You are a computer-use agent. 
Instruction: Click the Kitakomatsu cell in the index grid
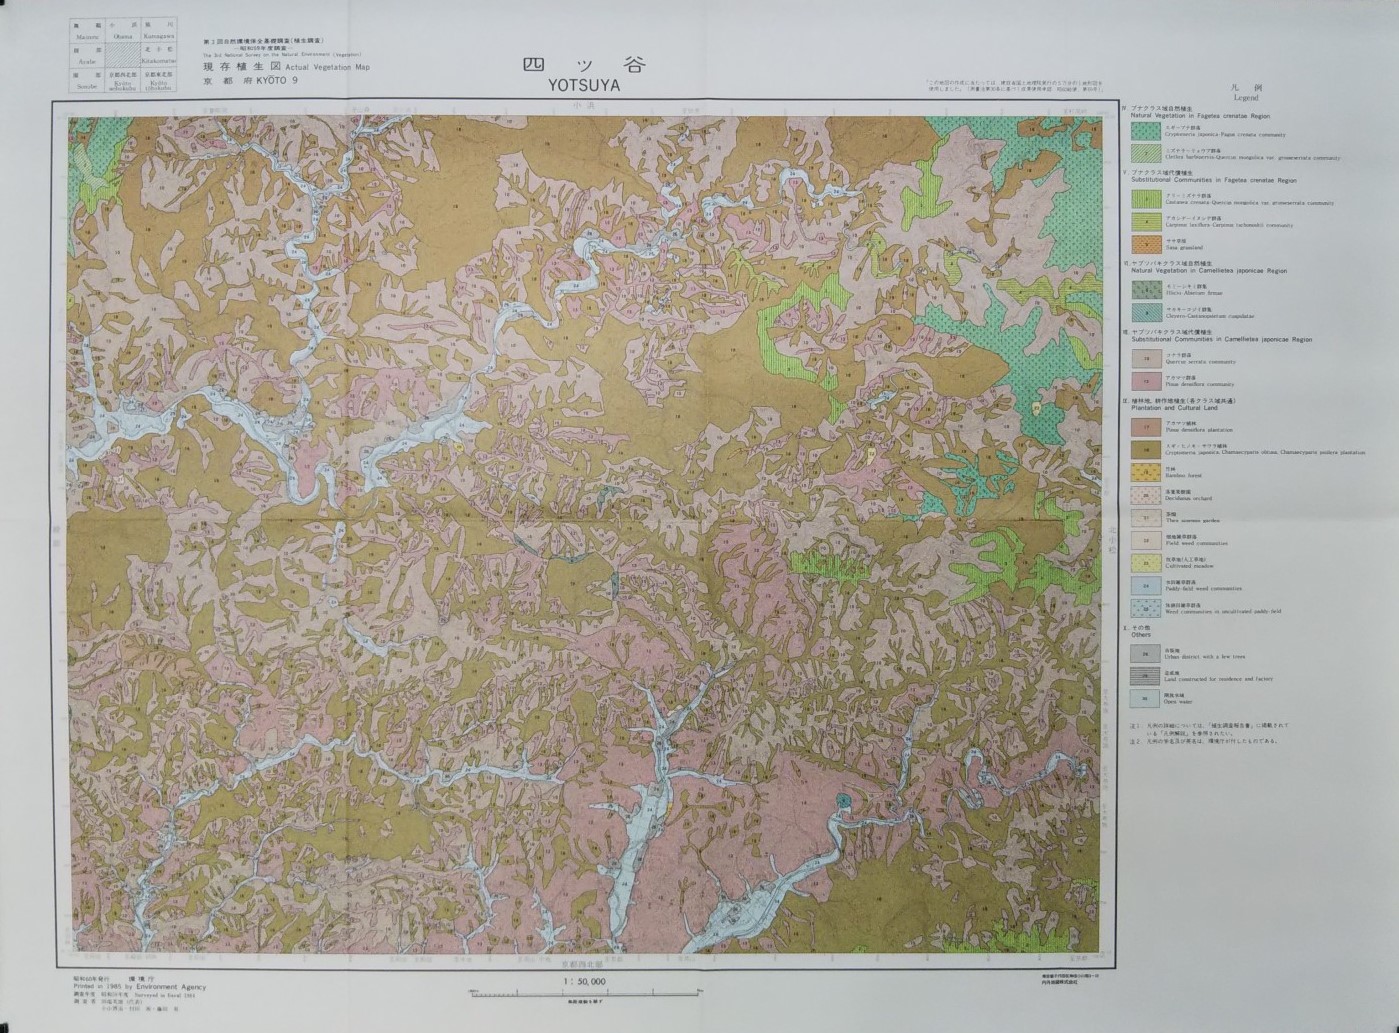pyautogui.click(x=158, y=55)
